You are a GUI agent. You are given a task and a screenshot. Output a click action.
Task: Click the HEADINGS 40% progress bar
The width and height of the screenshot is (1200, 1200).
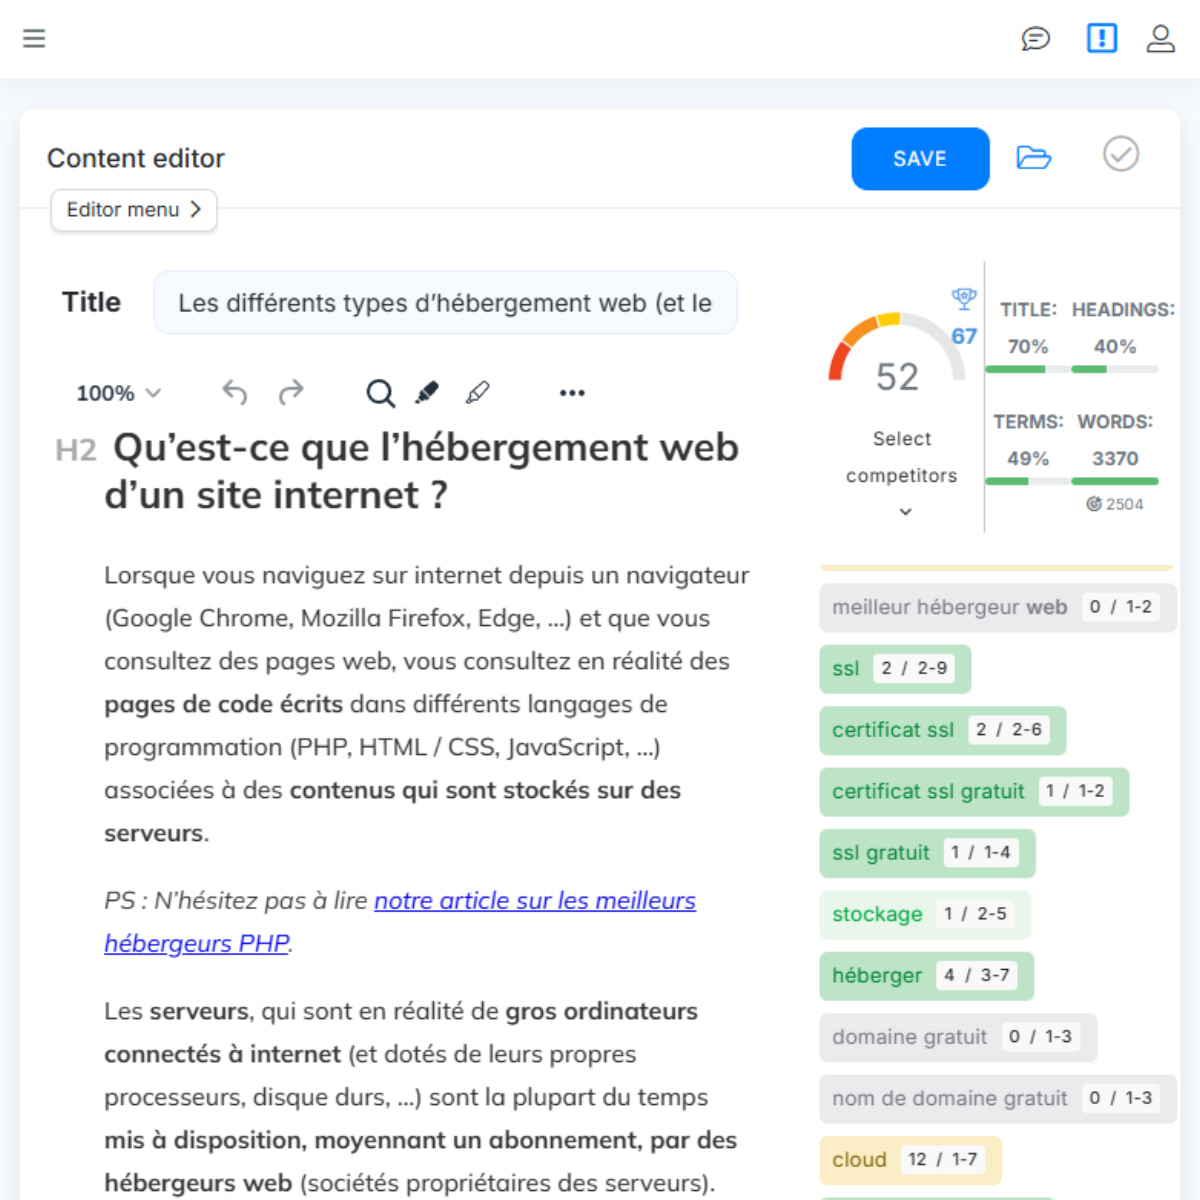point(1115,369)
